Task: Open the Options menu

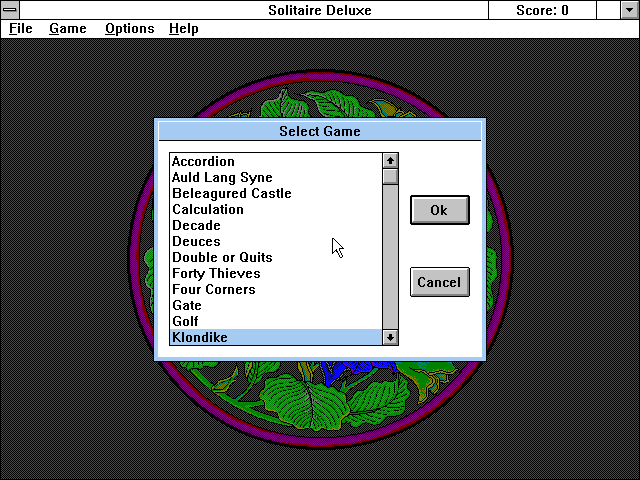Action: (x=129, y=29)
